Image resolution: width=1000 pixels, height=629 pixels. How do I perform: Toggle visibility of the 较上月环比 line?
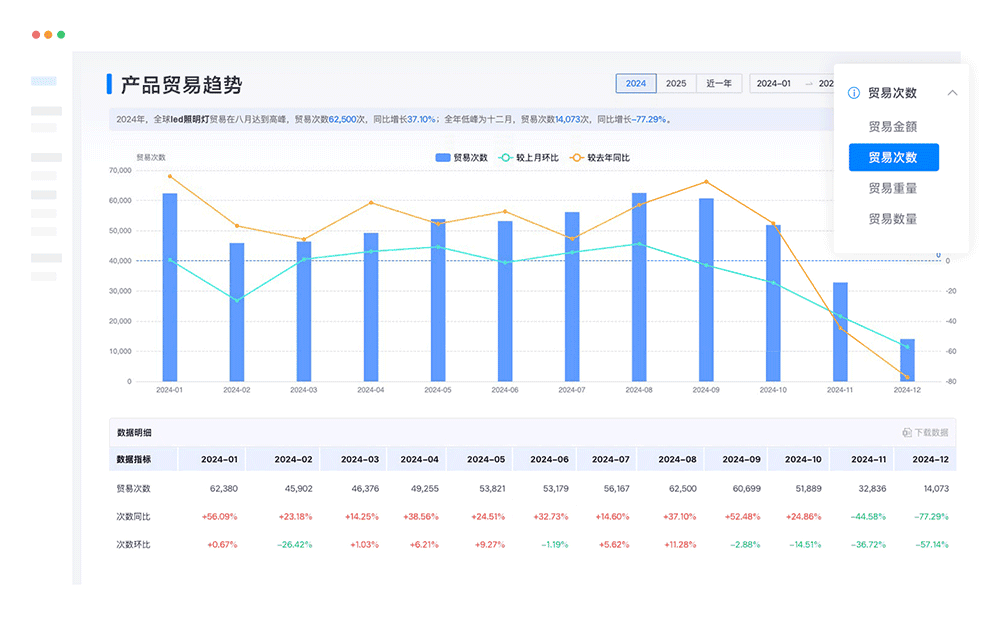[x=538, y=158]
